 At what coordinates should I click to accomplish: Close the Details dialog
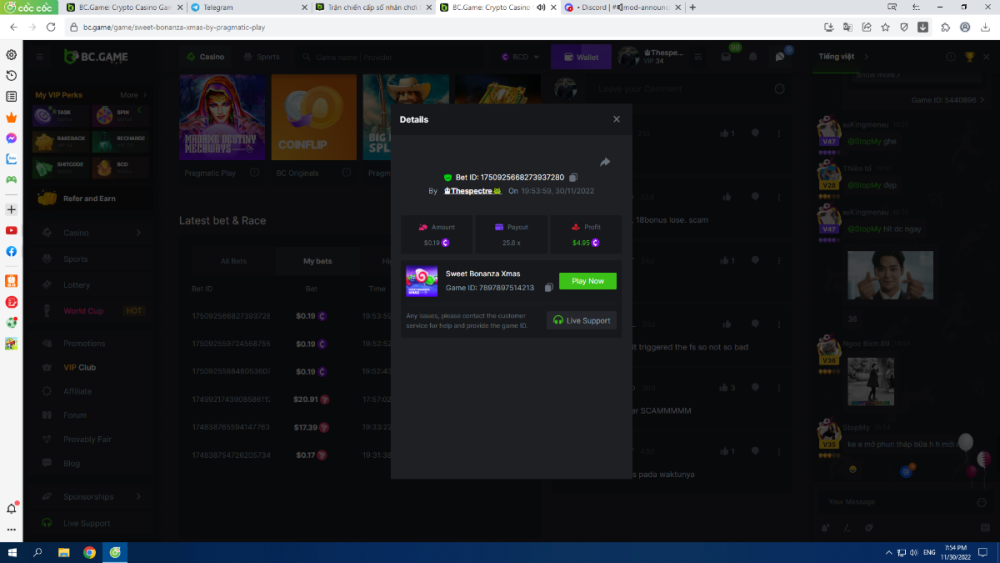click(616, 119)
